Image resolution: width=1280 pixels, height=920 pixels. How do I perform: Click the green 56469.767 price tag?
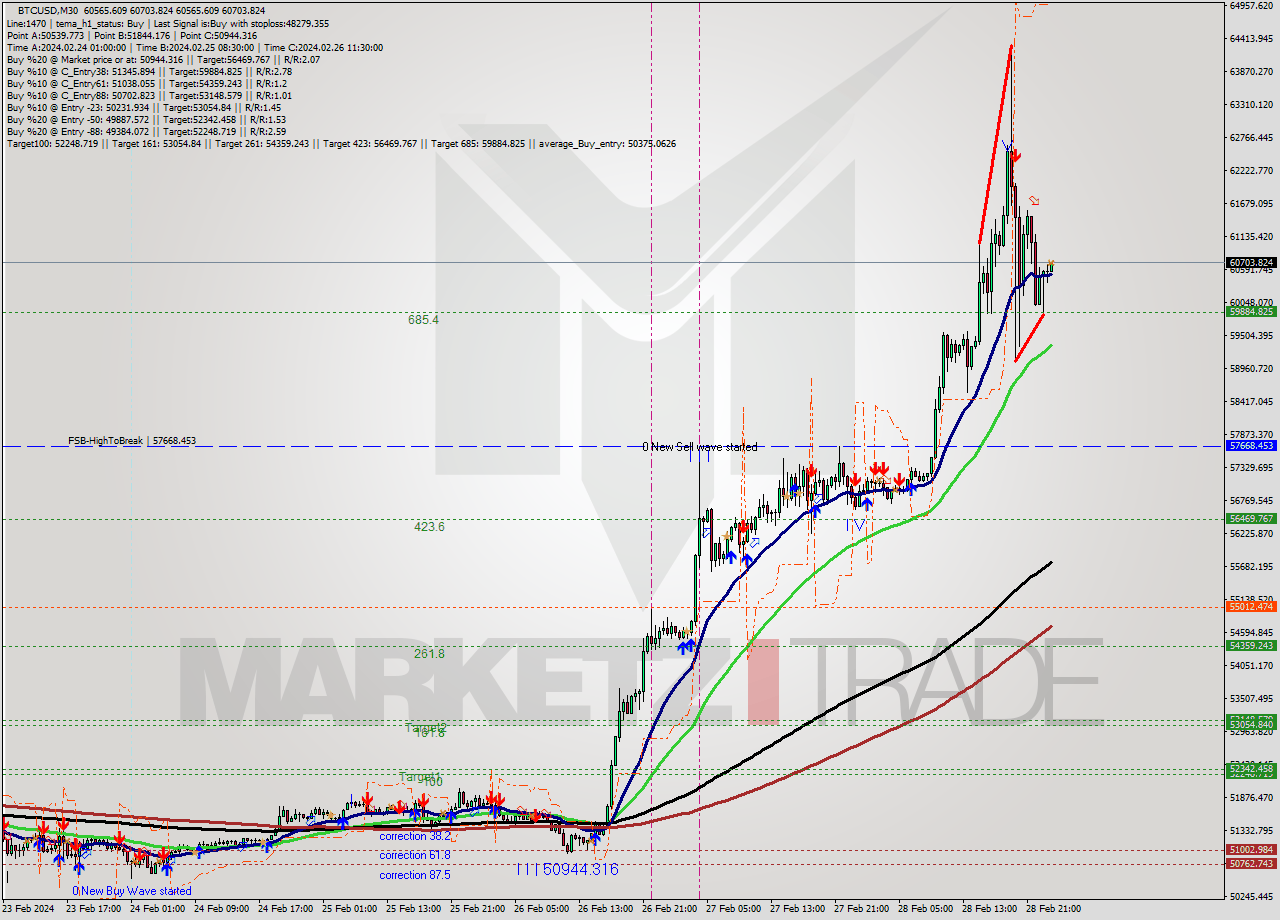point(1250,519)
